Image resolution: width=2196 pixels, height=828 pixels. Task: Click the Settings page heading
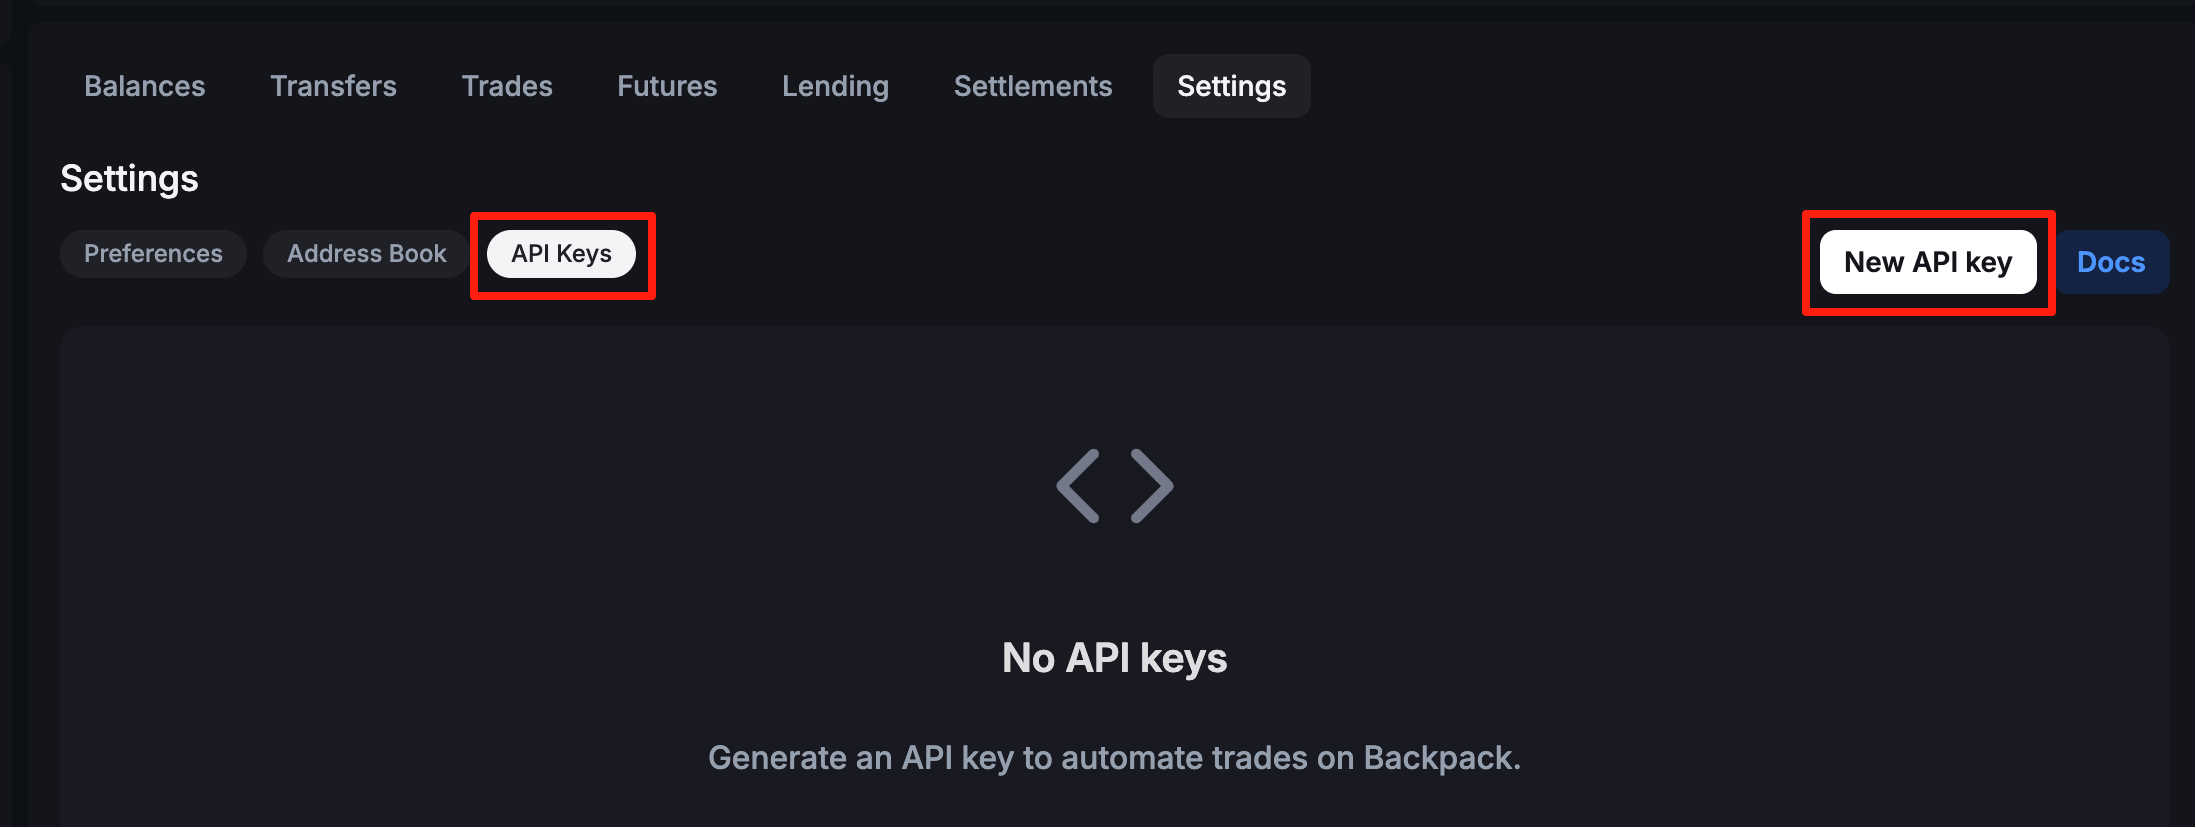pos(130,179)
